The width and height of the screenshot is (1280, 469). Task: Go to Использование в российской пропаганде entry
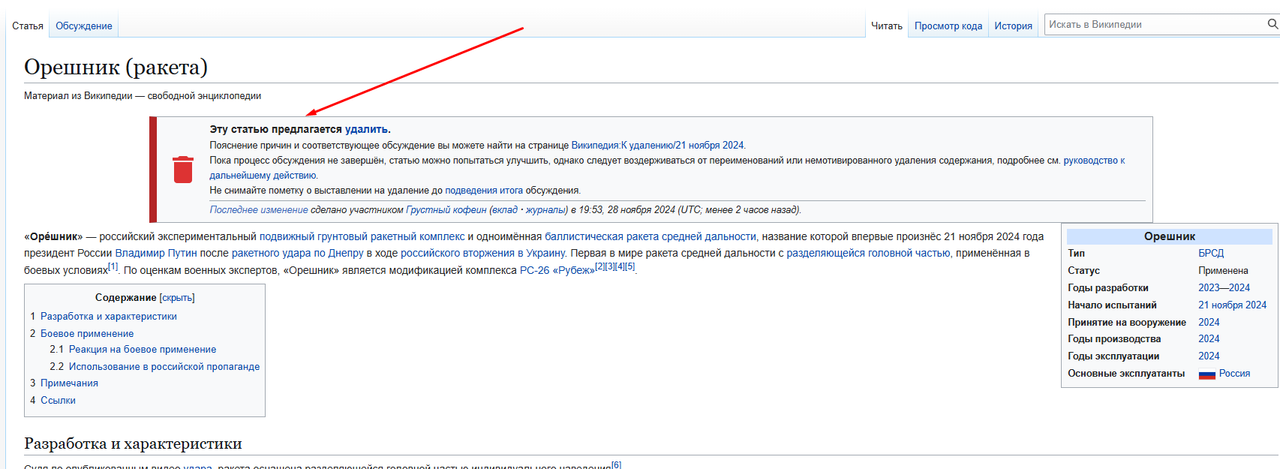pos(164,367)
